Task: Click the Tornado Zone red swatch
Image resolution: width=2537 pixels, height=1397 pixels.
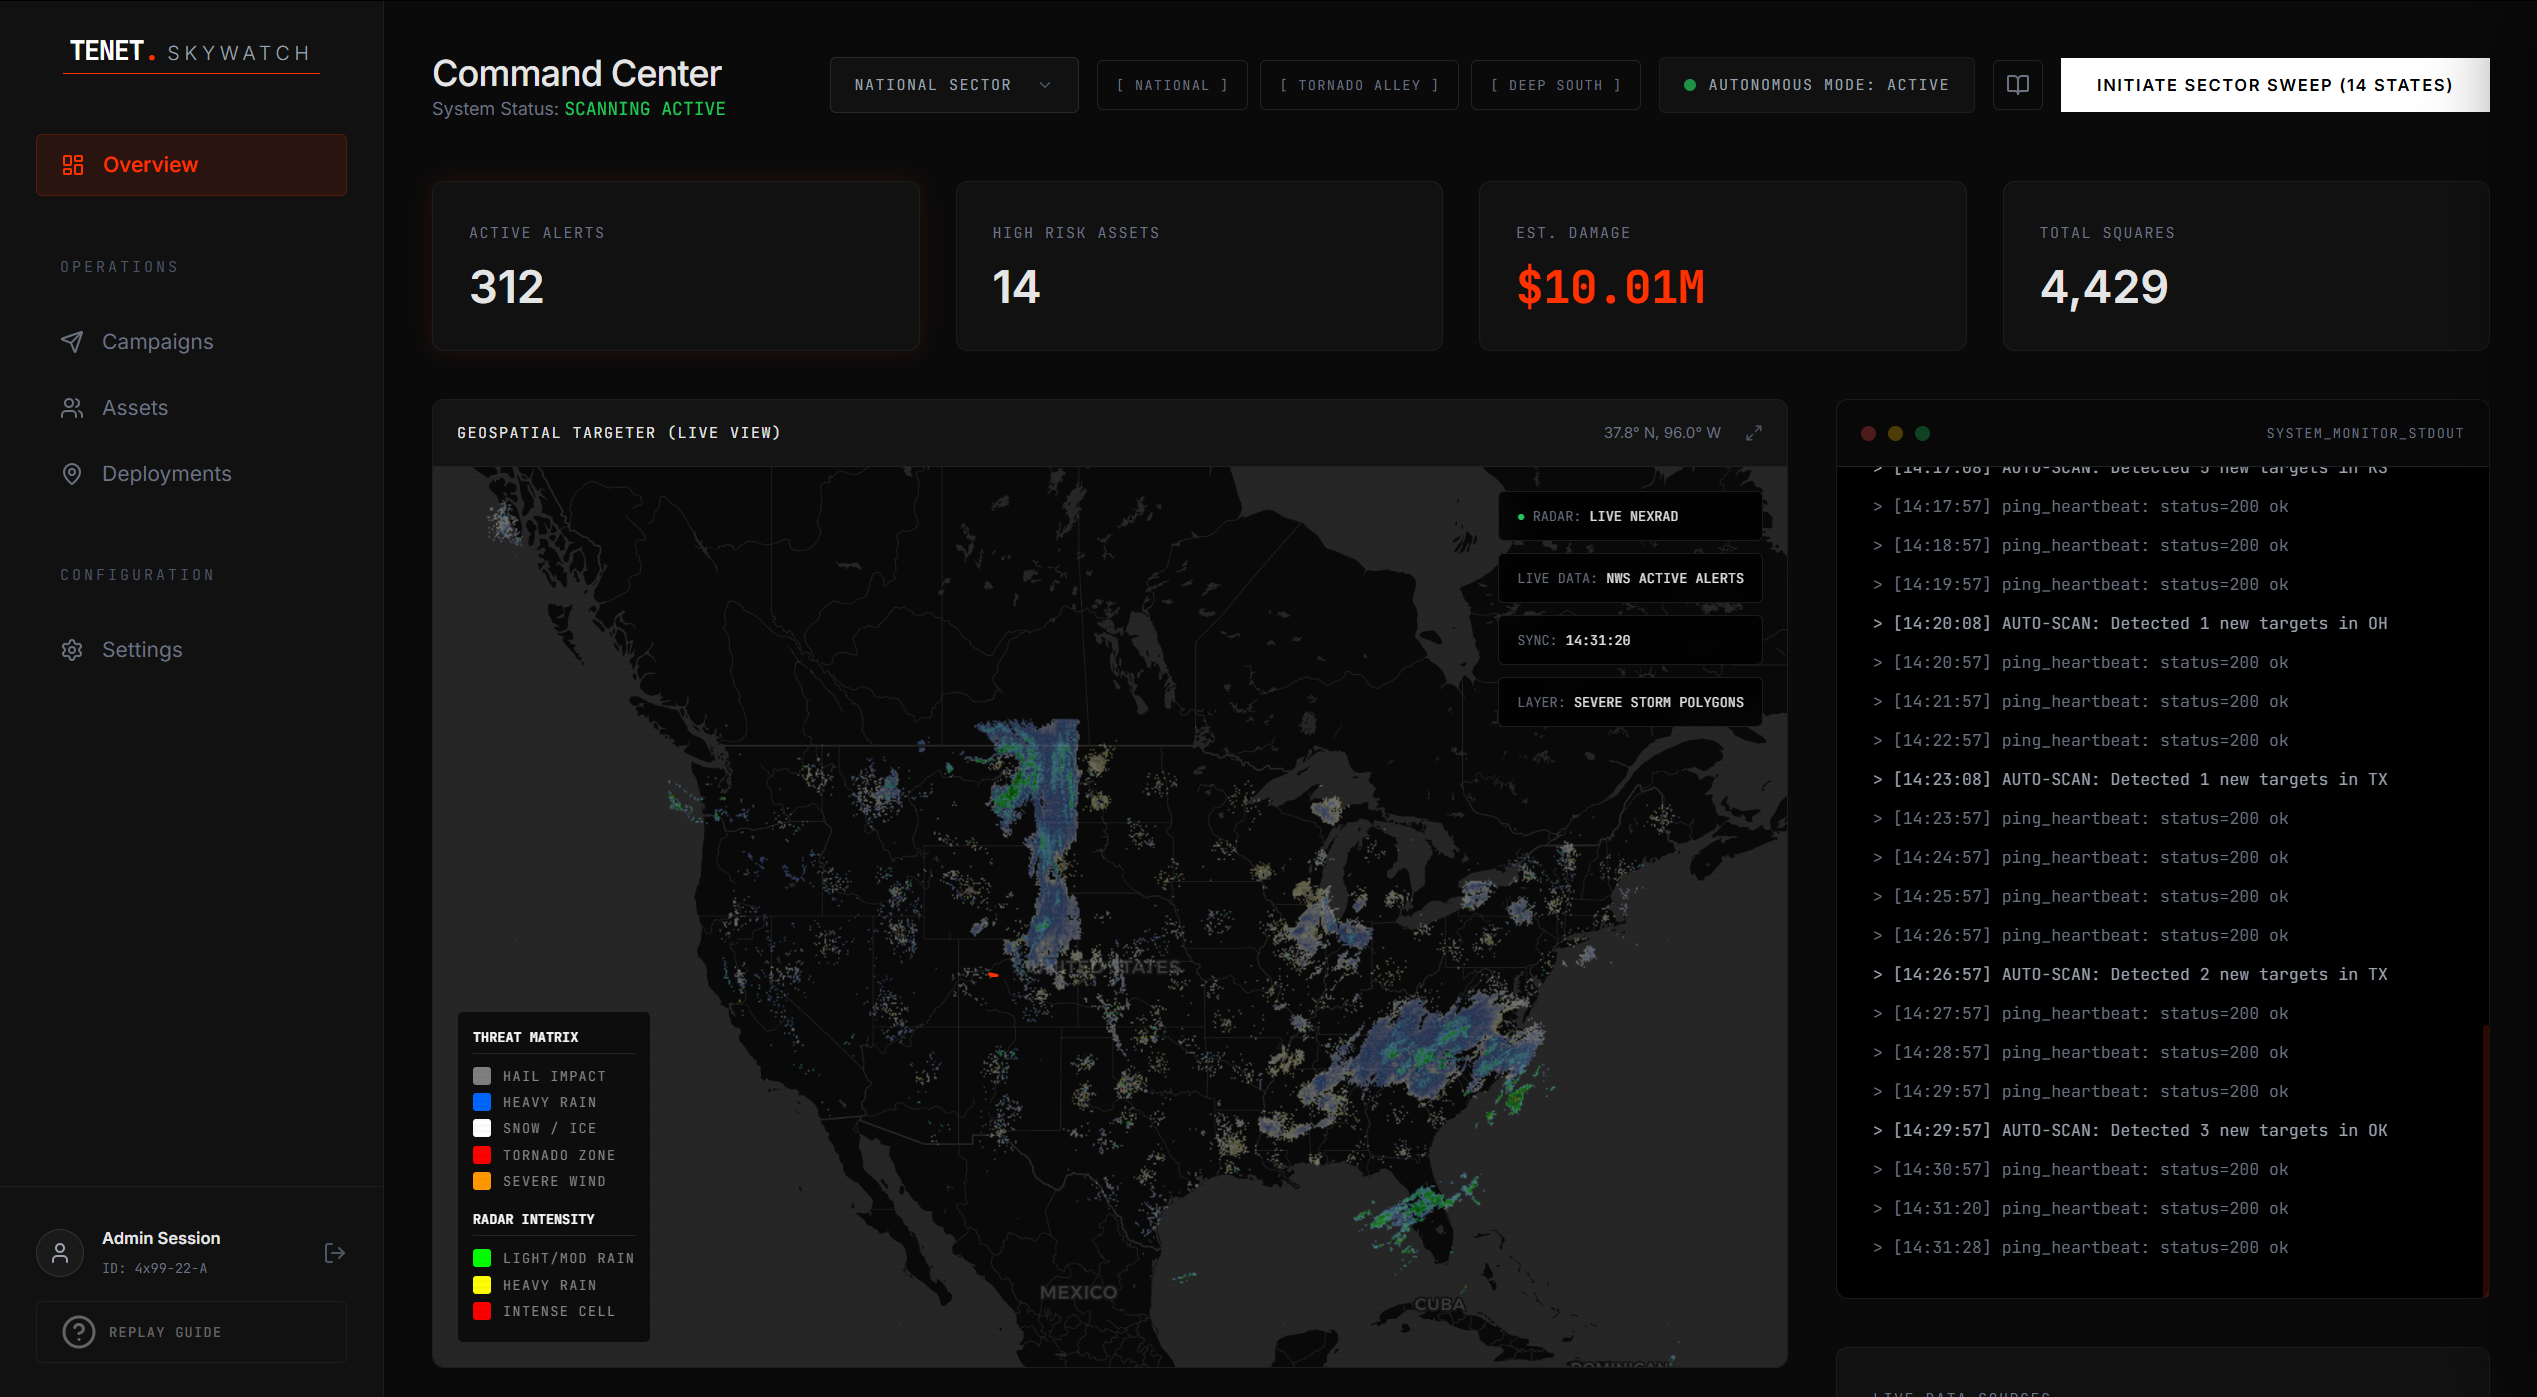Action: tap(482, 1155)
